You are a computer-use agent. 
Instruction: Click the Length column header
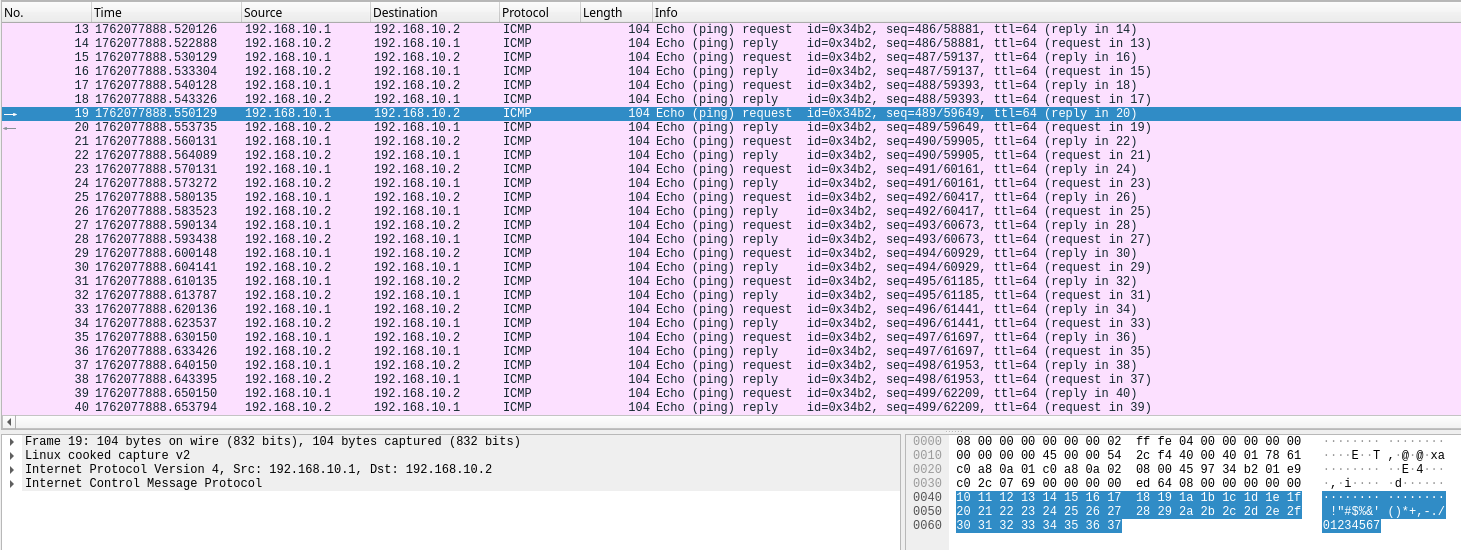click(615, 13)
